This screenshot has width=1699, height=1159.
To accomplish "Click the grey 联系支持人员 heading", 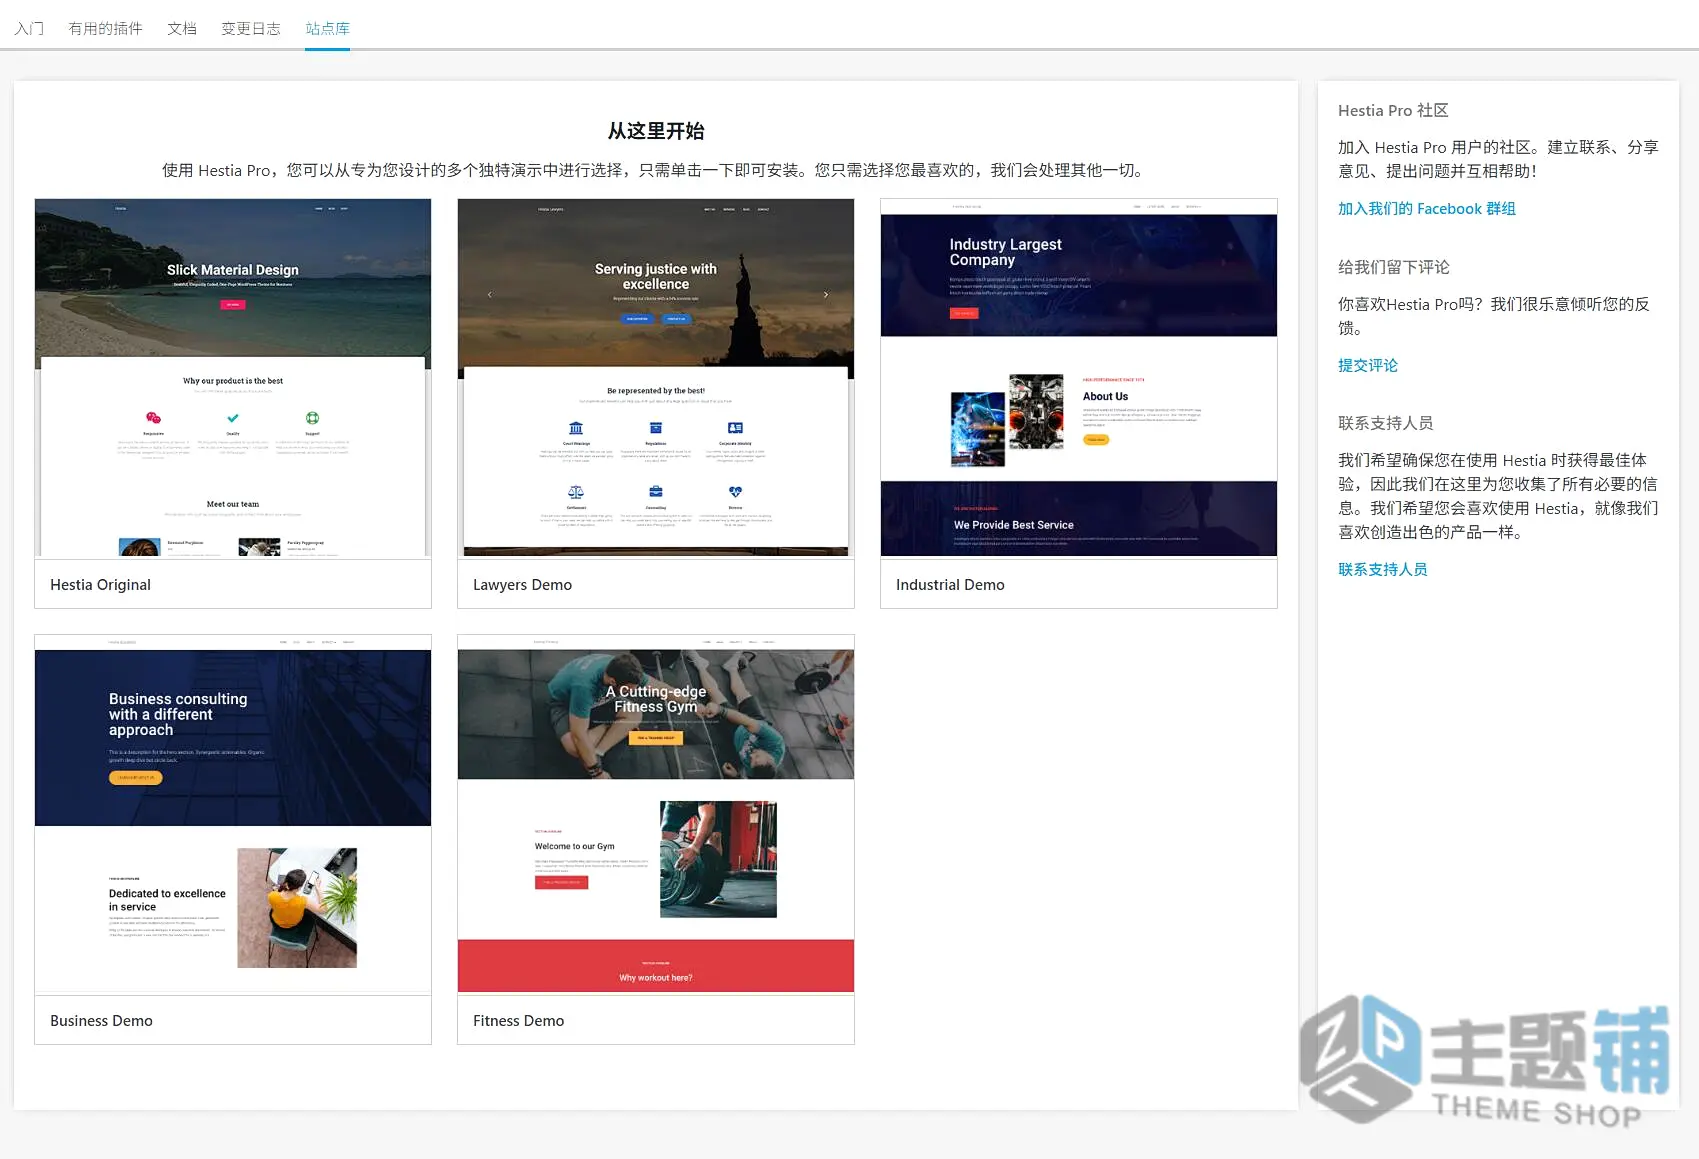I will click(1386, 424).
